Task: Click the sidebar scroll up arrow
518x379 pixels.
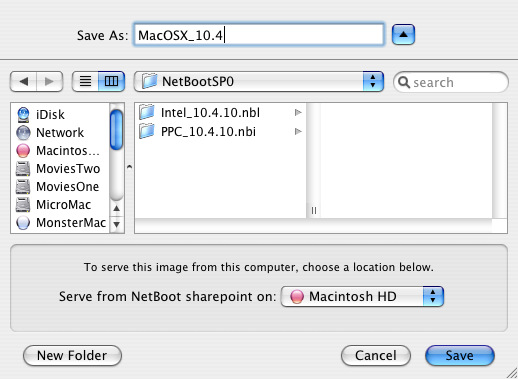Action: (117, 208)
